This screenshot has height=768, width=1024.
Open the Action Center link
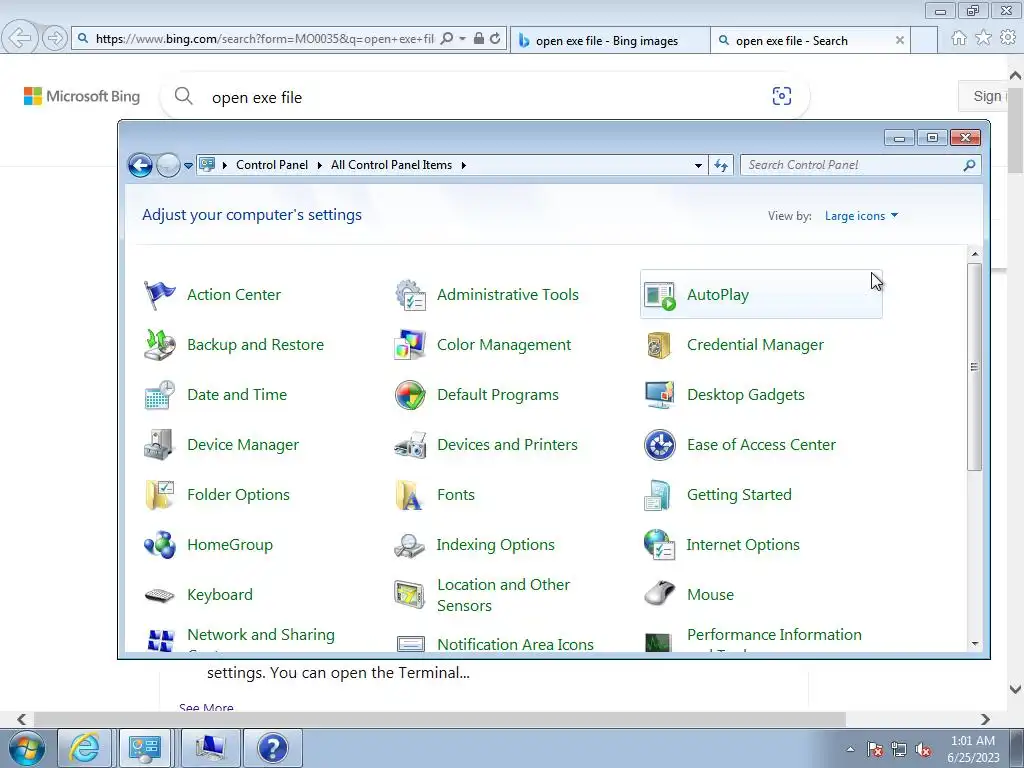234,295
